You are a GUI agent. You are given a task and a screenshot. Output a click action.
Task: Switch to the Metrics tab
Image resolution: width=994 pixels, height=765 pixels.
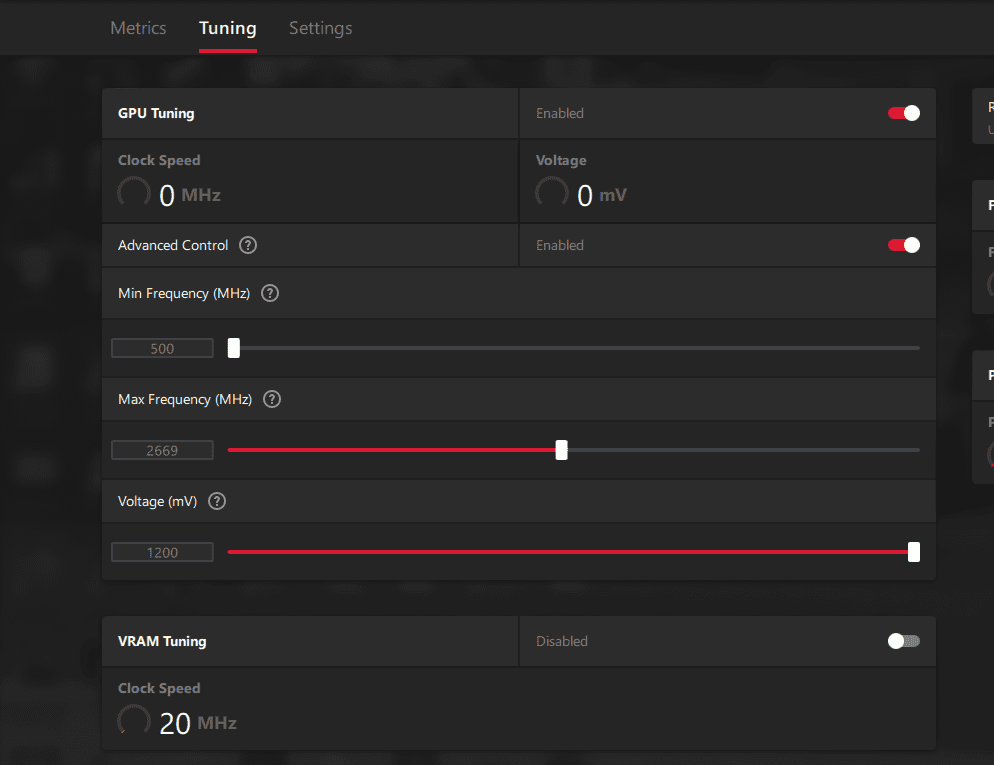(x=138, y=28)
